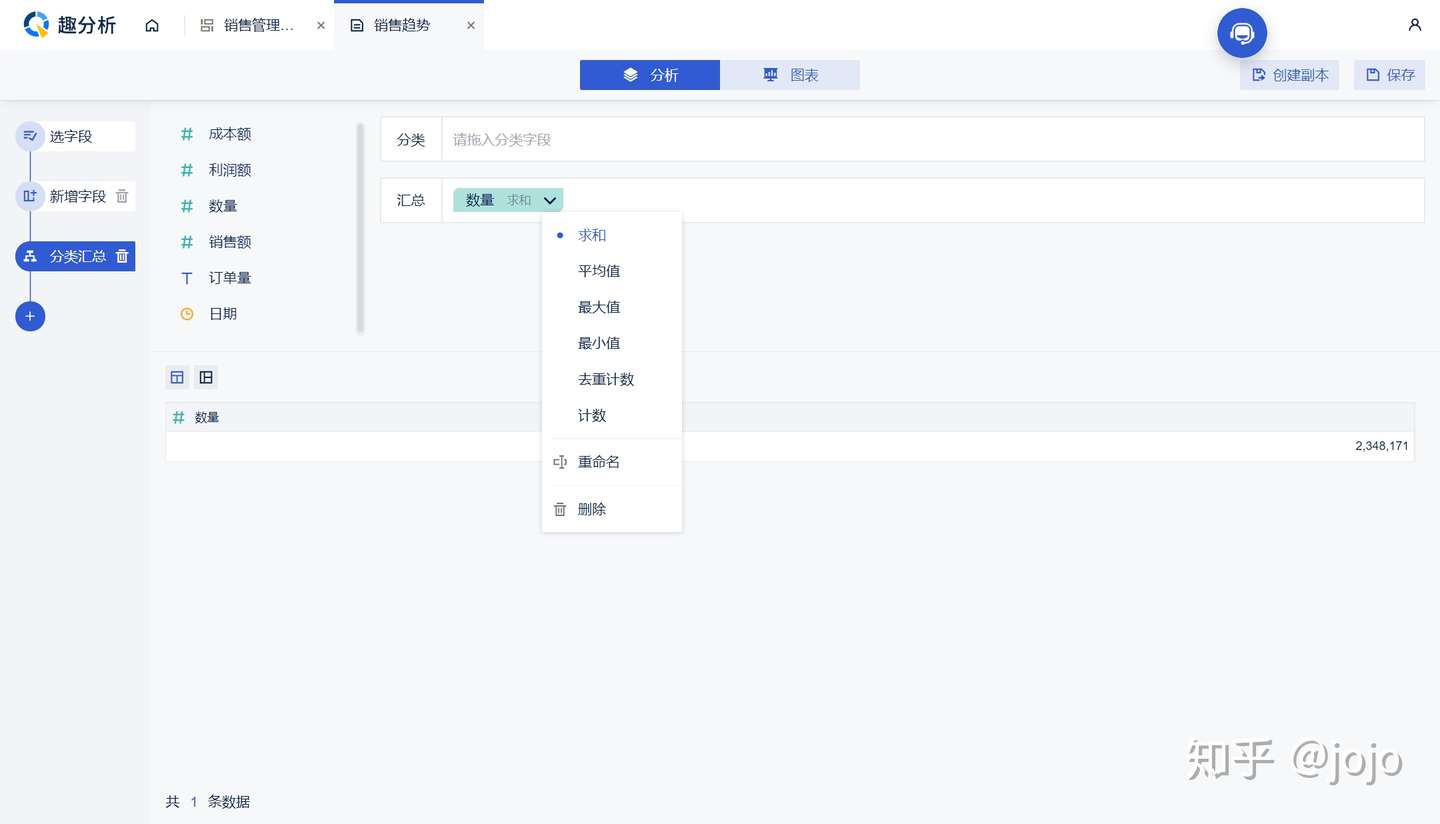Click the 共 1 条数据 status text
1440x824 pixels.
point(208,801)
